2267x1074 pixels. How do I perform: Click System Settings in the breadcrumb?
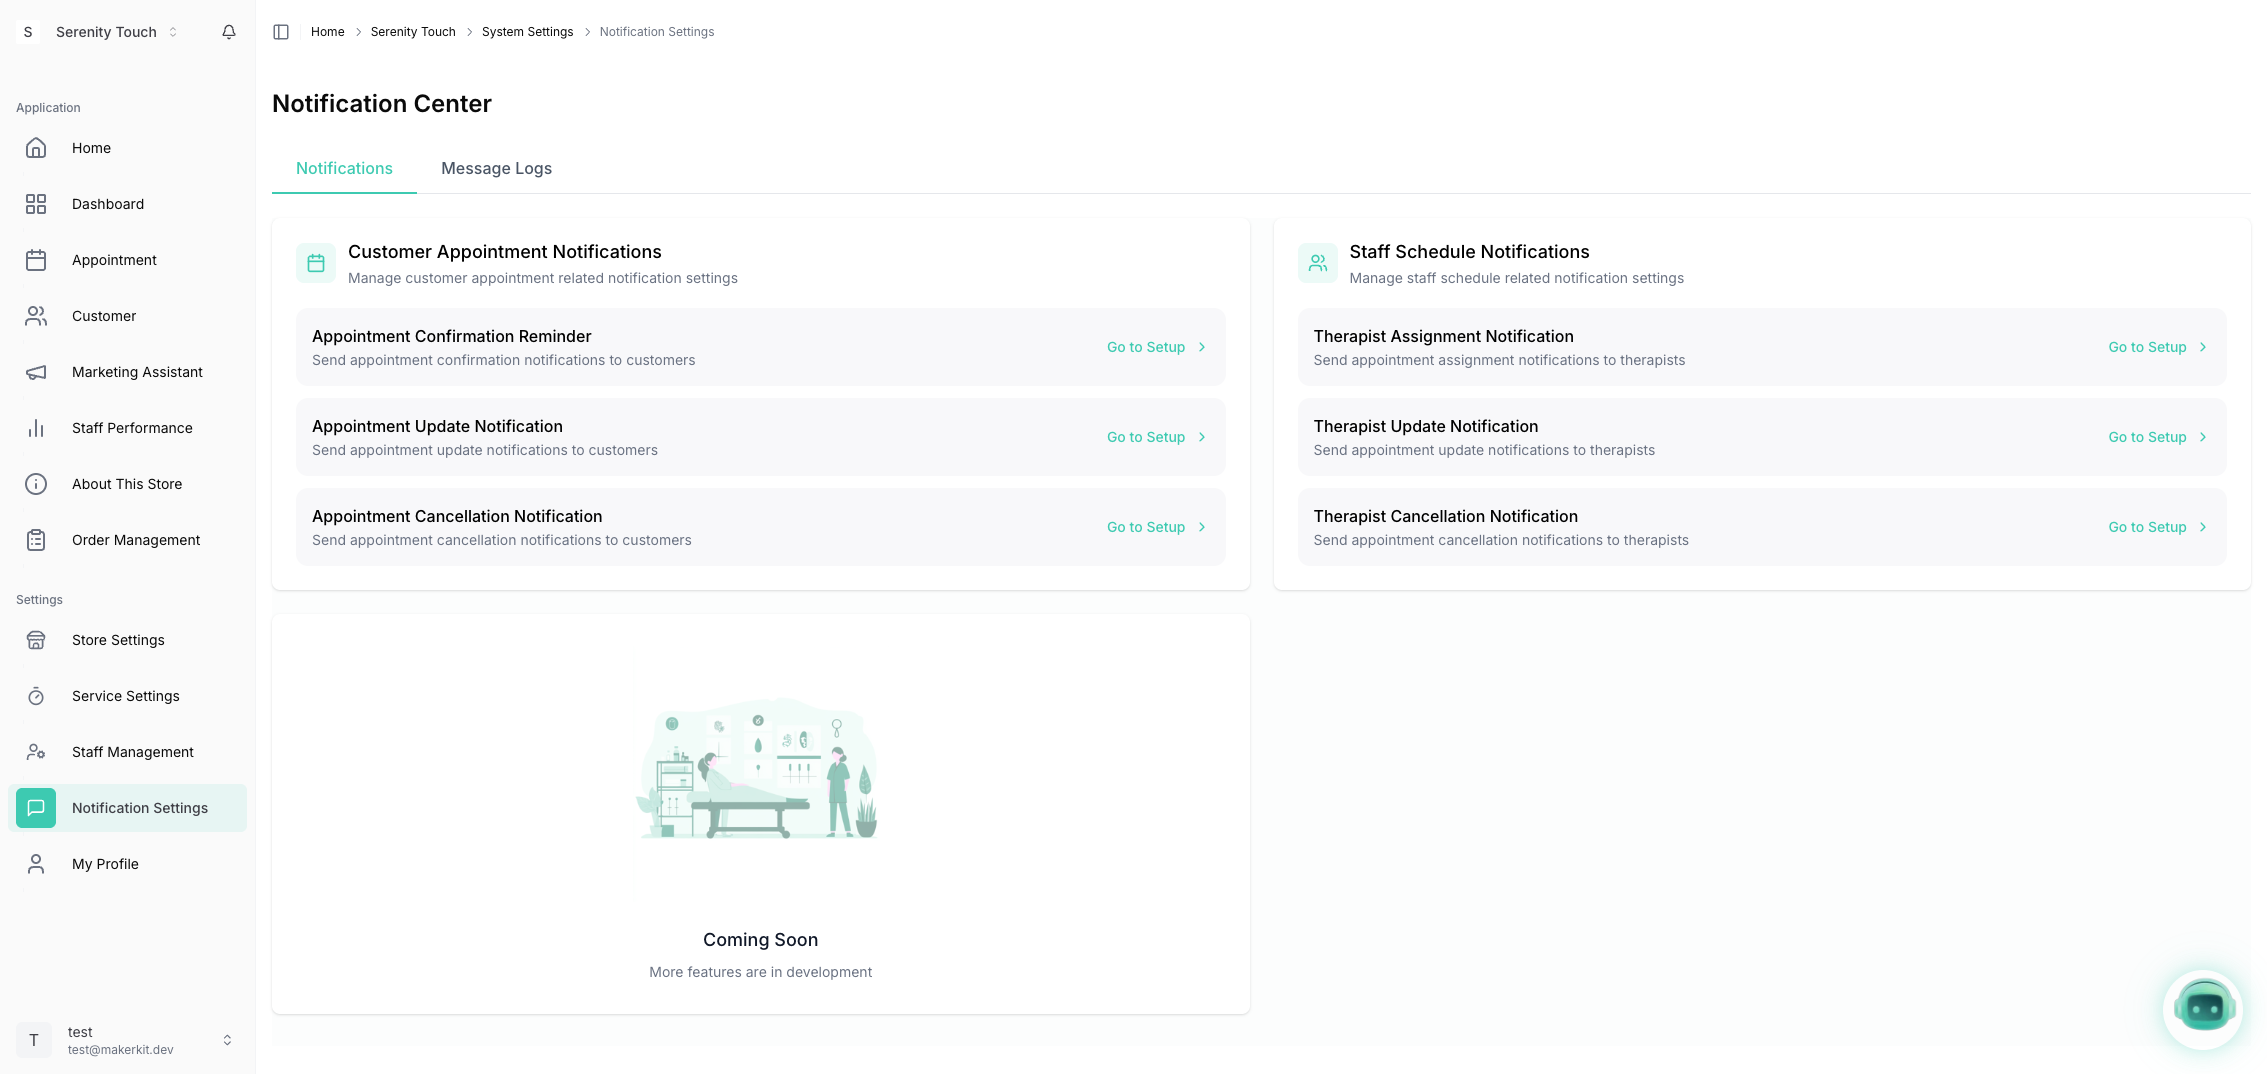click(x=527, y=32)
